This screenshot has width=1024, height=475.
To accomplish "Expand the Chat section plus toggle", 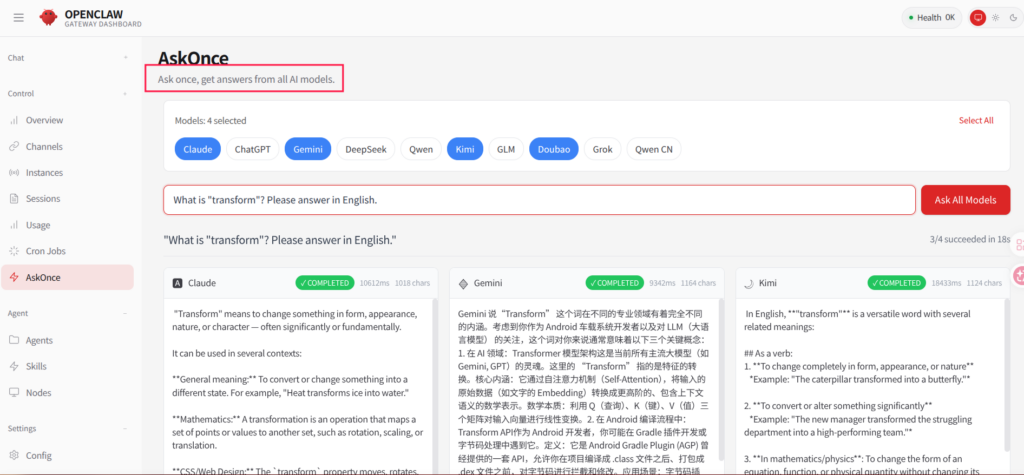I will [x=125, y=57].
